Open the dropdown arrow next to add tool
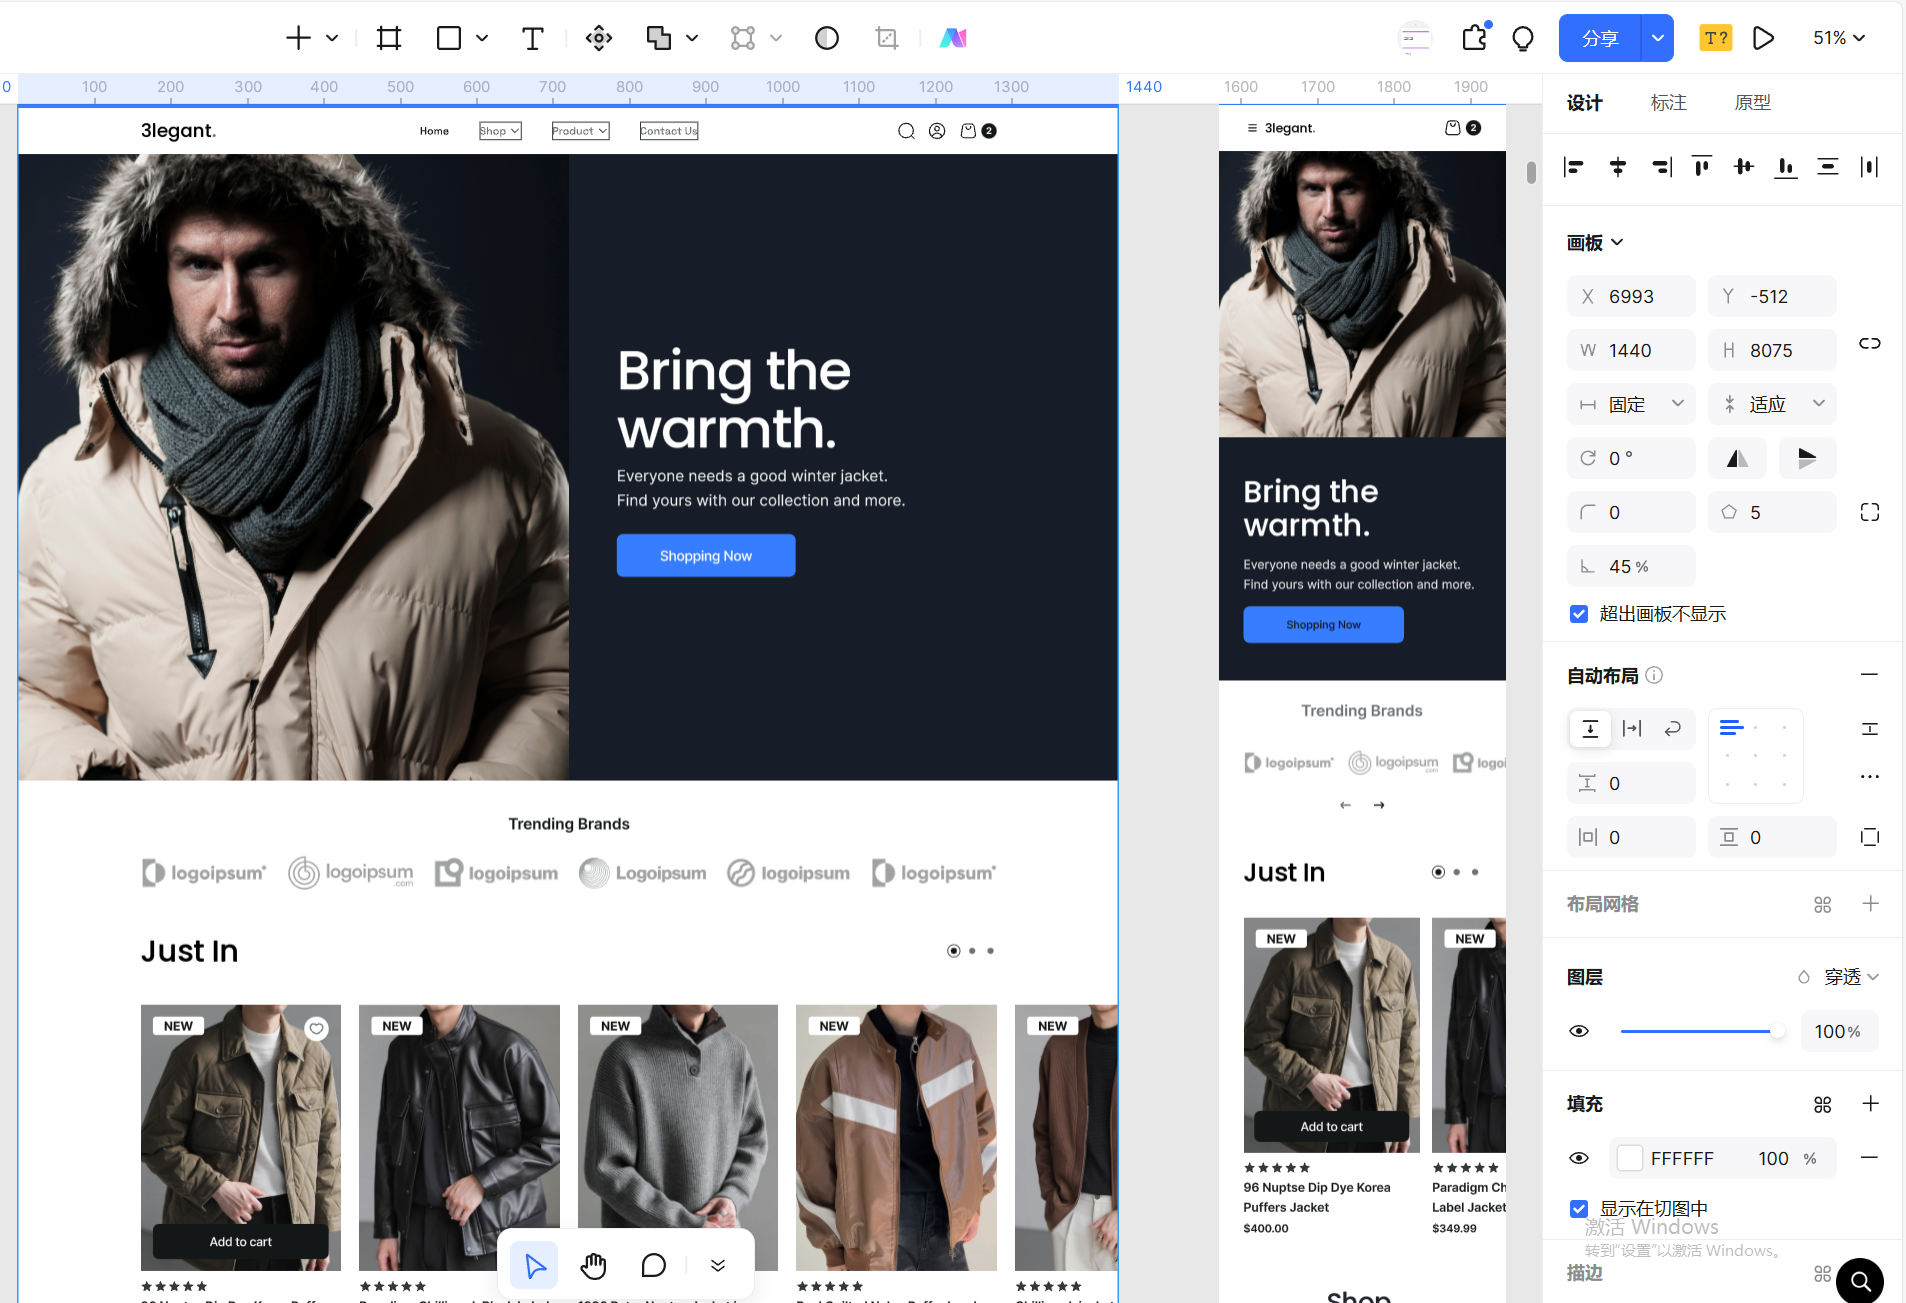The image size is (1906, 1303). coord(332,38)
